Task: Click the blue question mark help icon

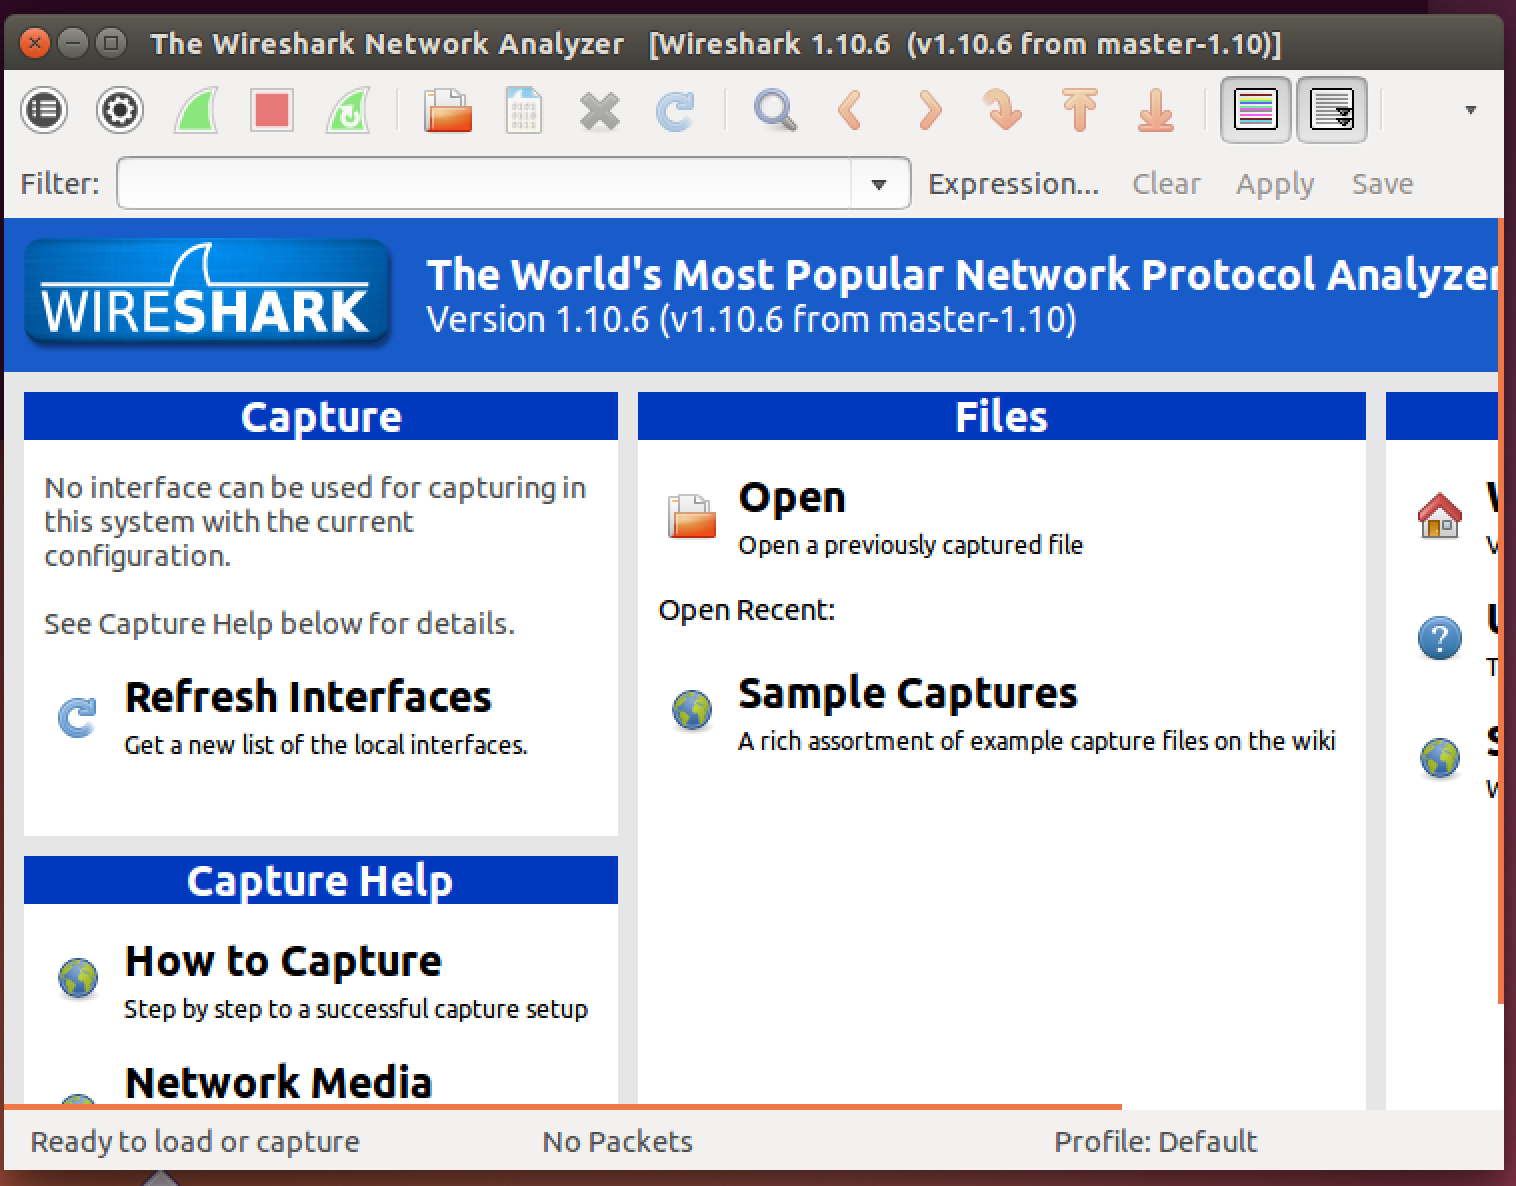Action: point(1440,637)
